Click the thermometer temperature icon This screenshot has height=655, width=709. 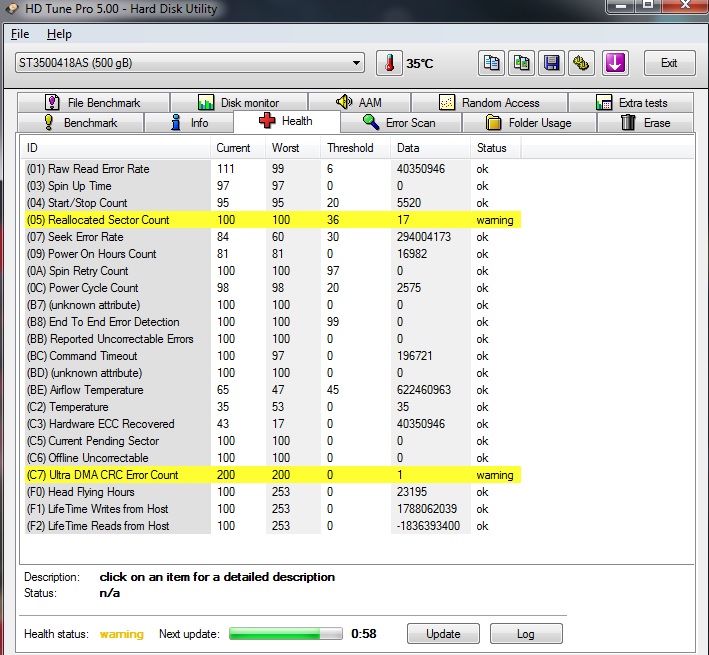[388, 63]
